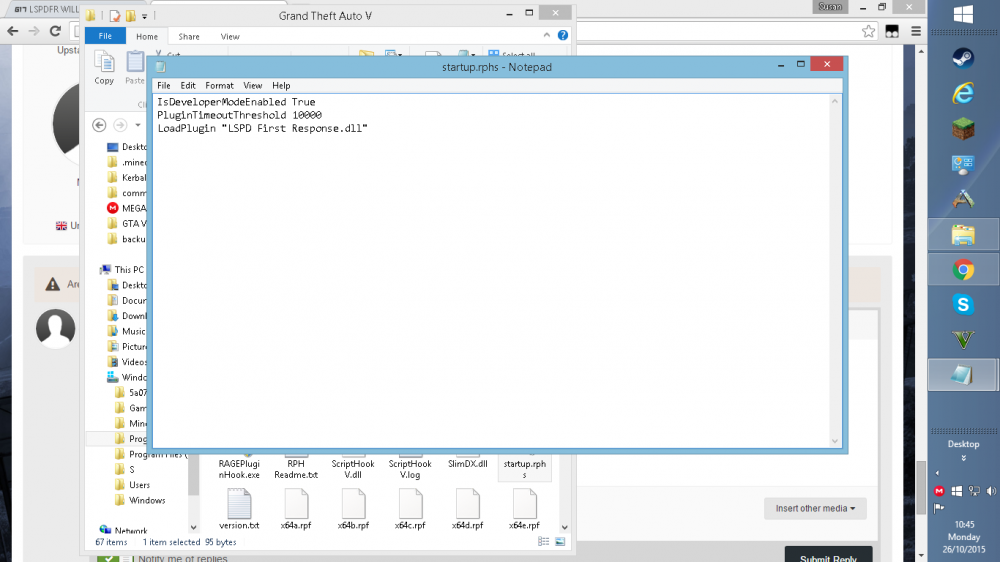This screenshot has width=1000, height=562.
Task: Open Notepad Format menu
Action: tap(219, 85)
